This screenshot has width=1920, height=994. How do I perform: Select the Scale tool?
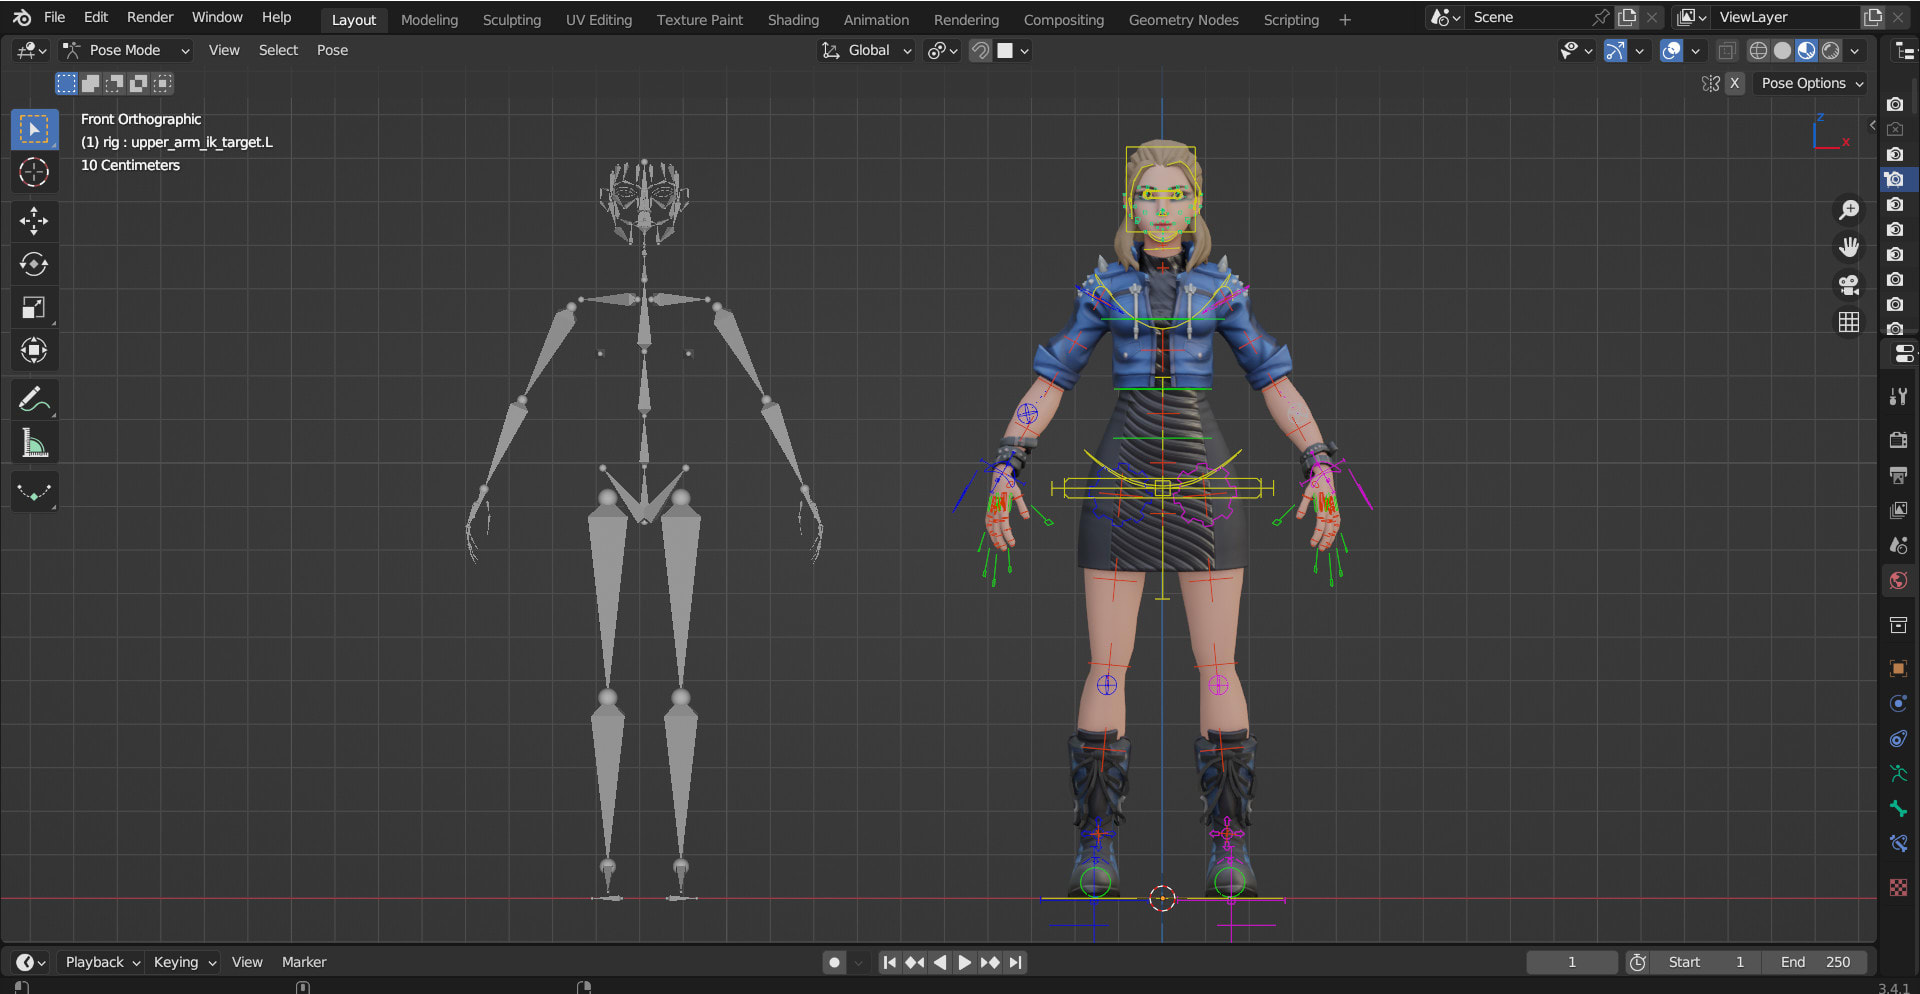[x=34, y=307]
